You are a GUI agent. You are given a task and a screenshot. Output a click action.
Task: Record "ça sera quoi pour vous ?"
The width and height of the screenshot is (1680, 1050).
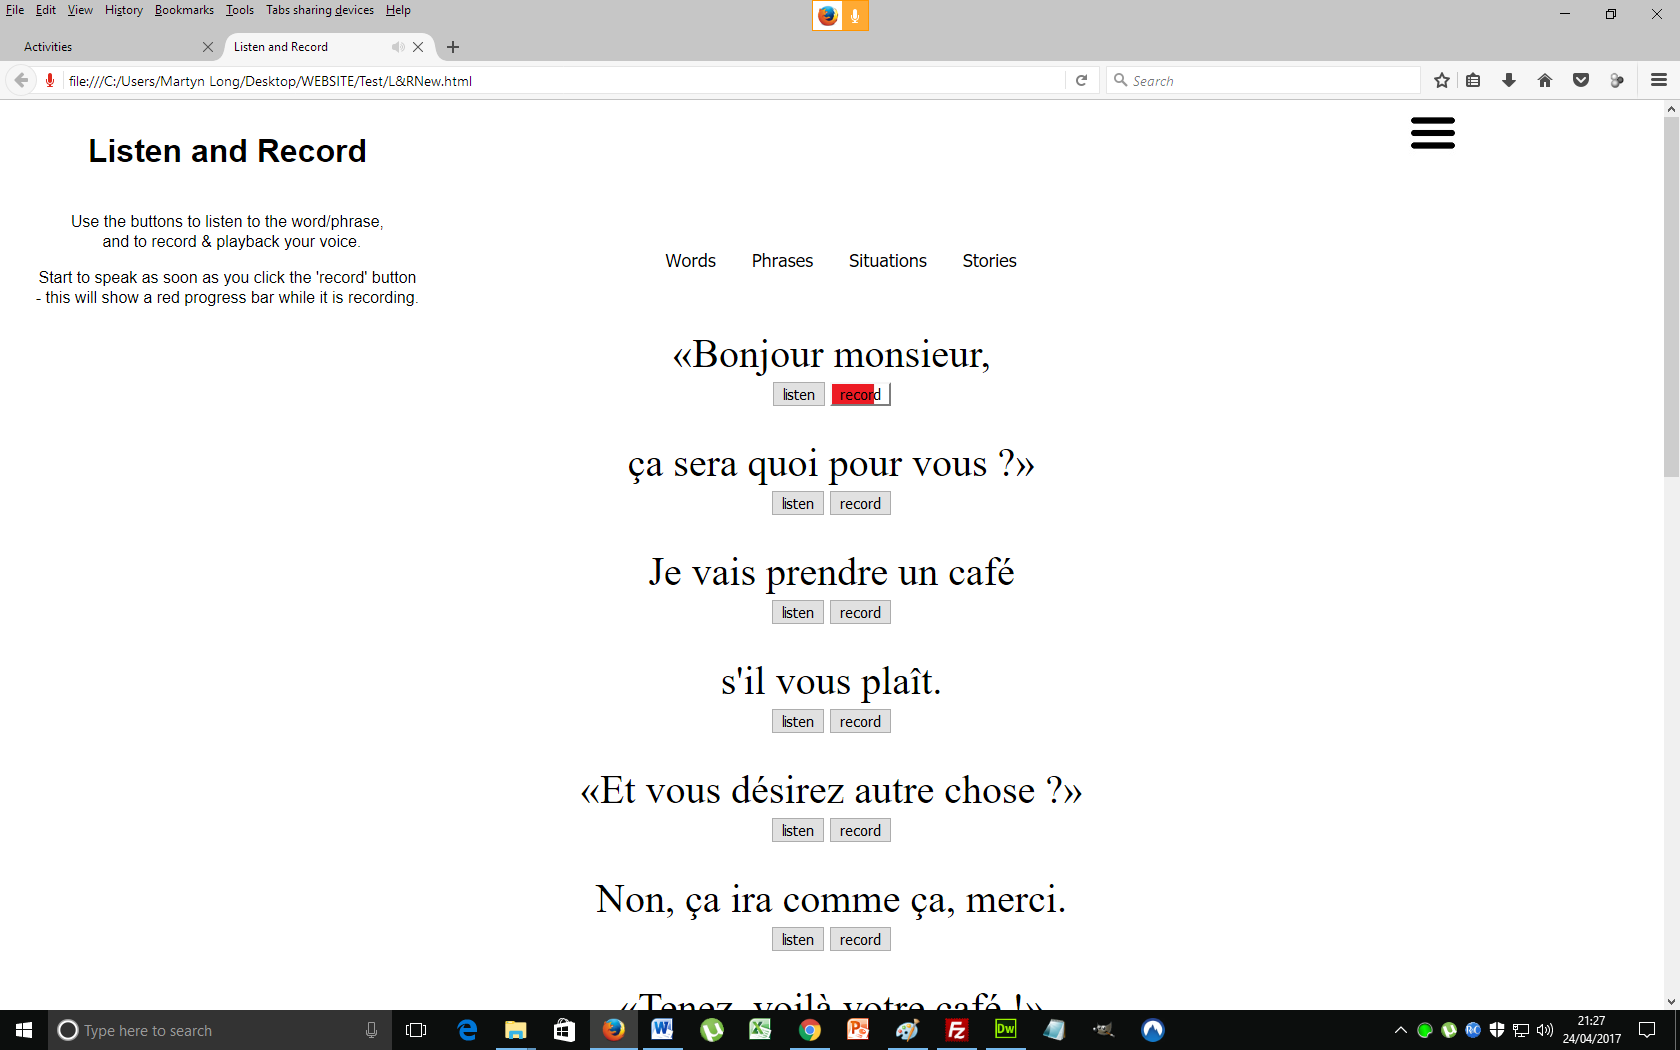click(860, 504)
